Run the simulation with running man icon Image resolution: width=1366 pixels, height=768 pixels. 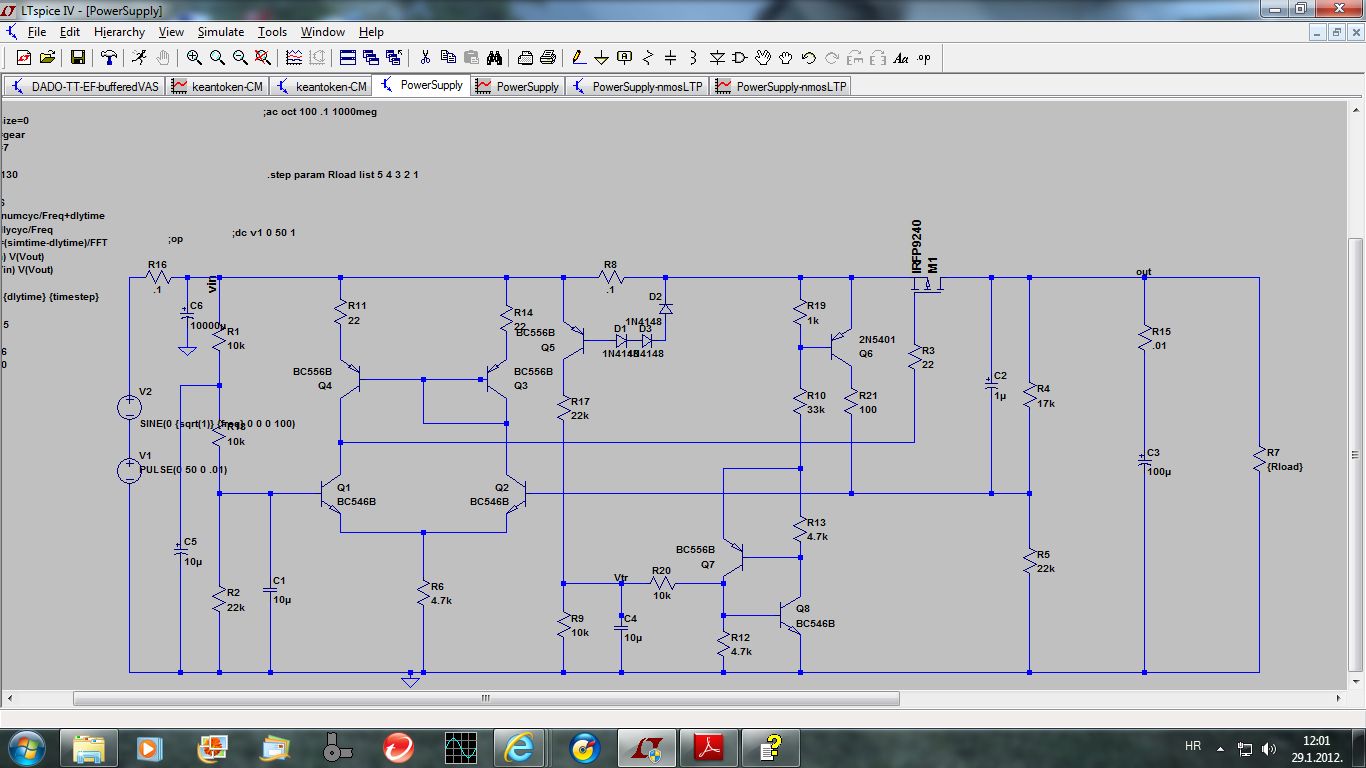(x=140, y=58)
